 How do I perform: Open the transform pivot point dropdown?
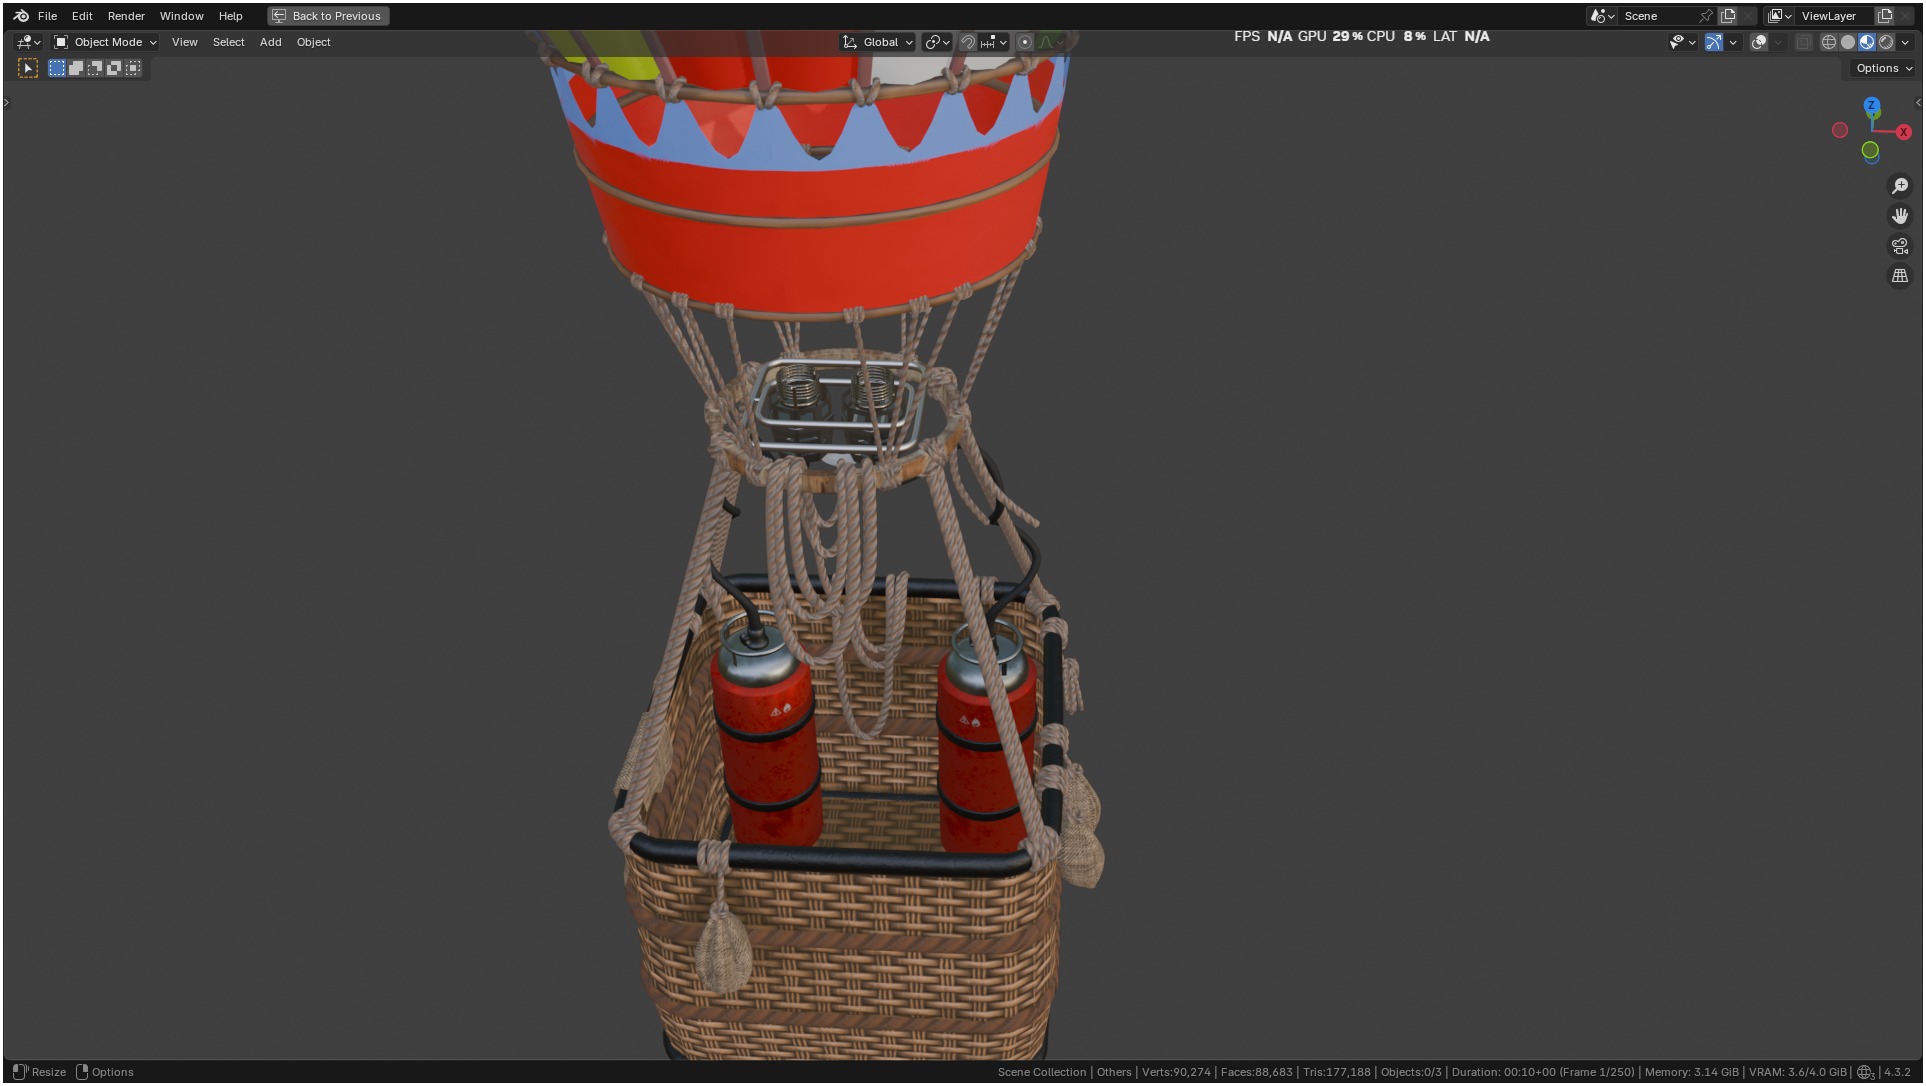[937, 42]
